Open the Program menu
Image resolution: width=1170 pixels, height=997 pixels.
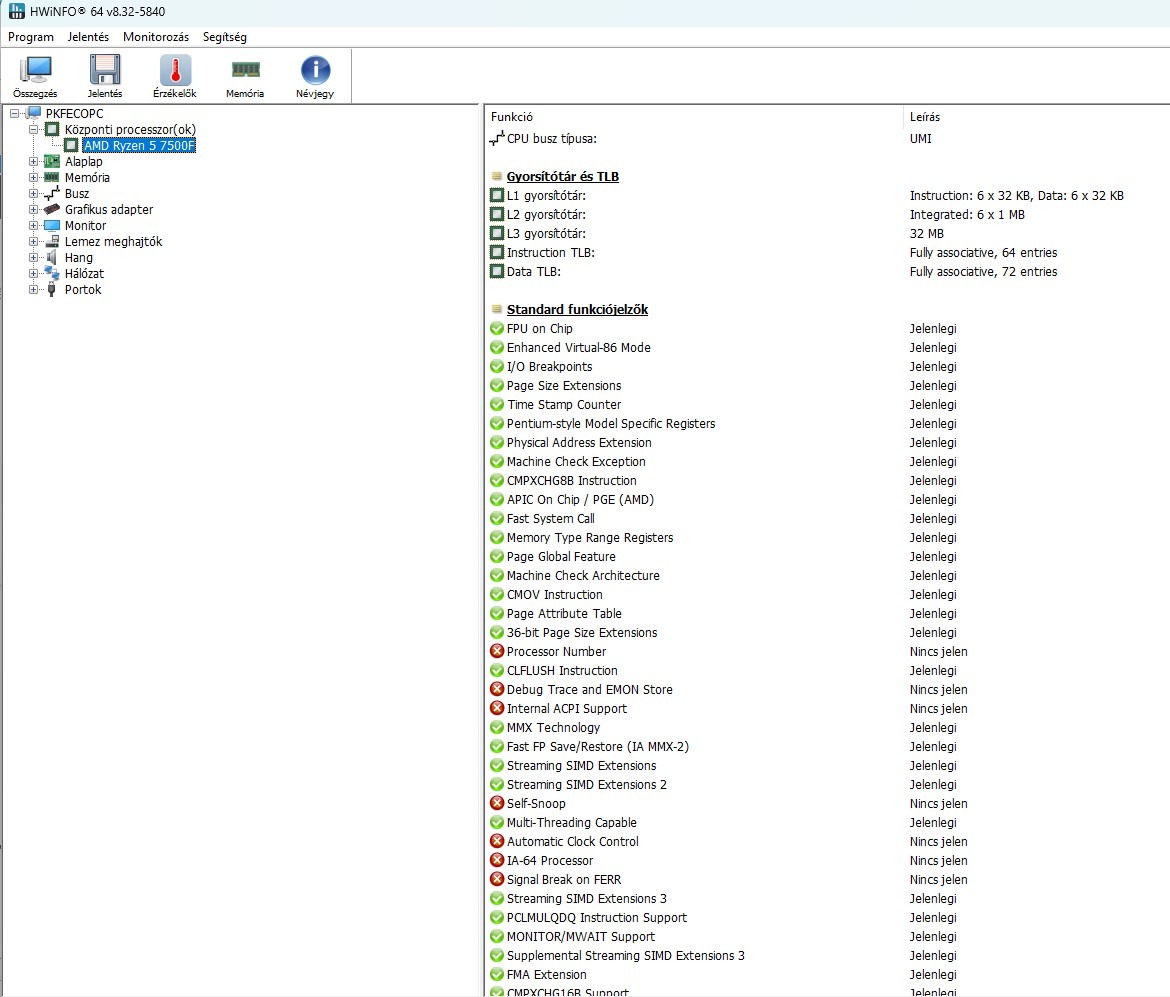tap(31, 37)
